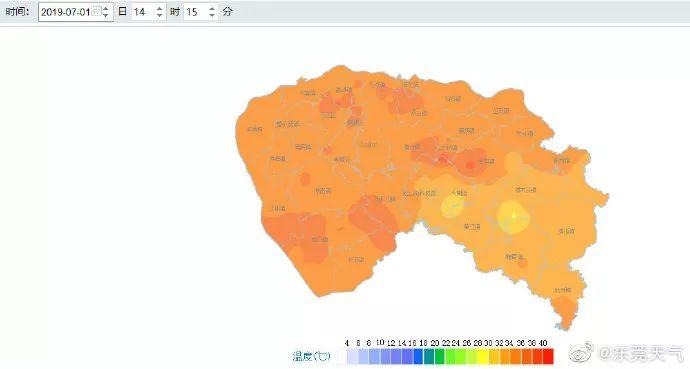Click the minute field showing 15

(x=201, y=11)
